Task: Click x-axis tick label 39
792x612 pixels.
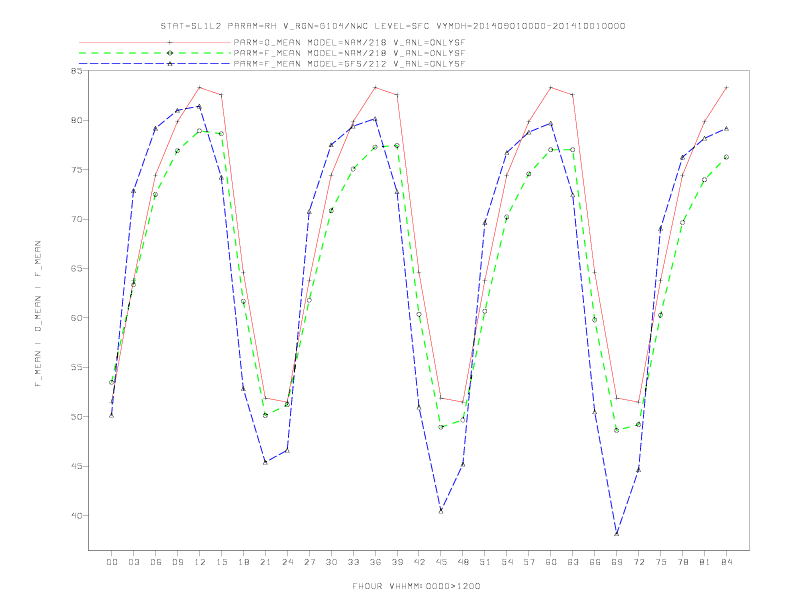Action: pyautogui.click(x=398, y=562)
